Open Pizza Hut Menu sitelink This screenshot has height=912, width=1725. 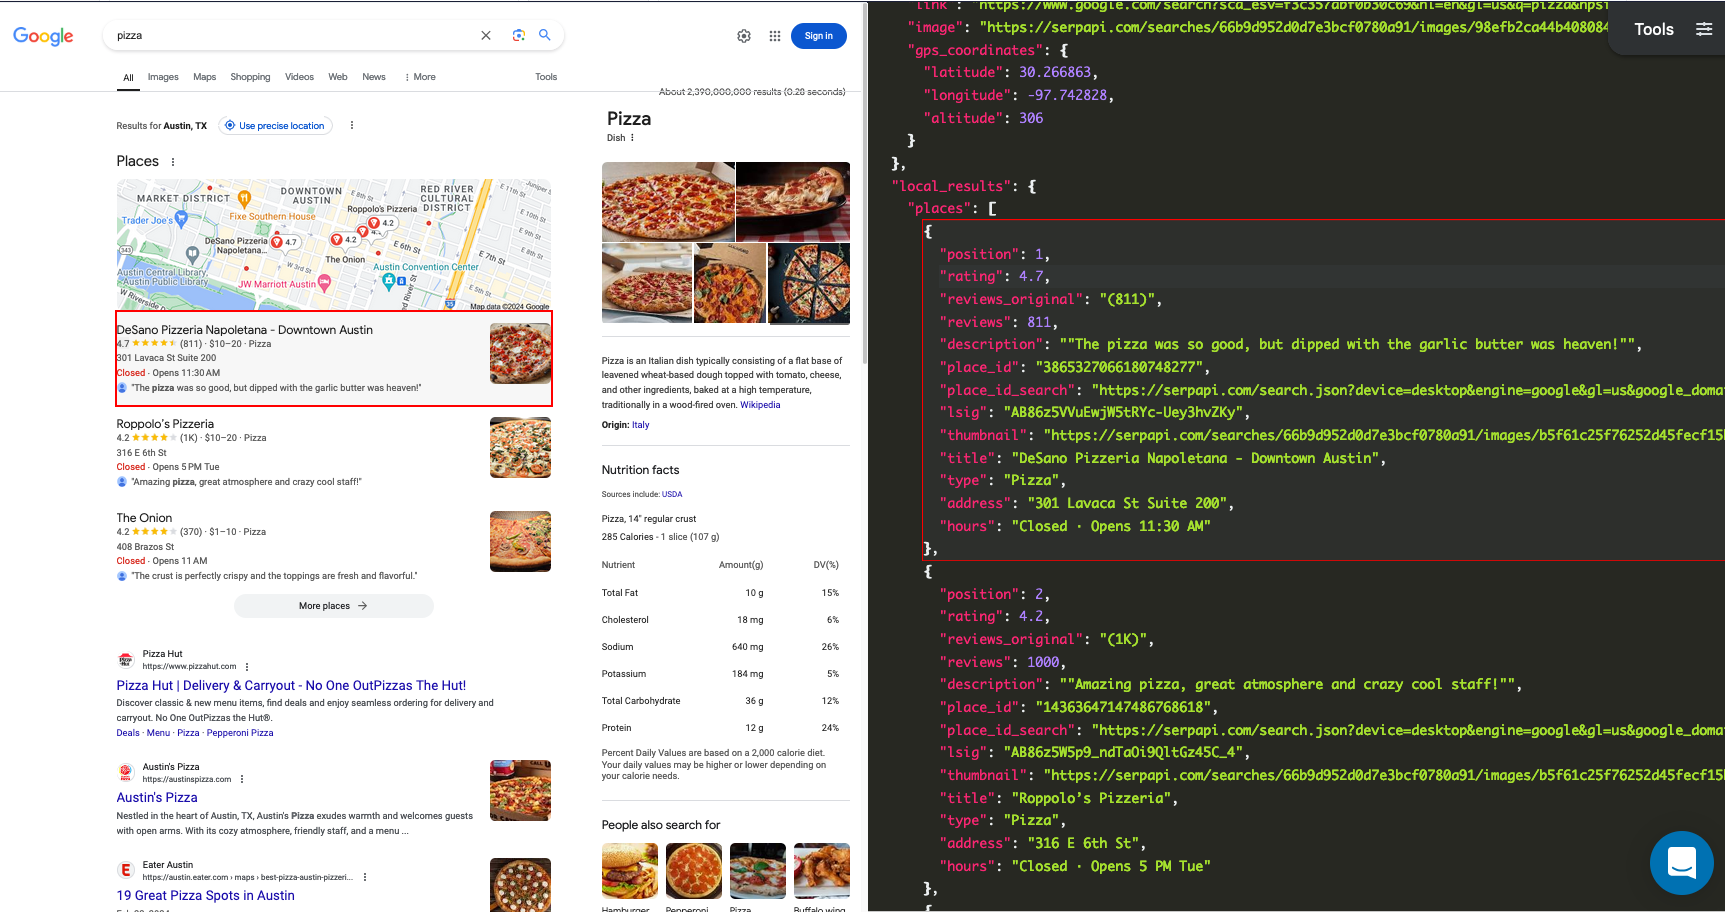[x=158, y=733]
